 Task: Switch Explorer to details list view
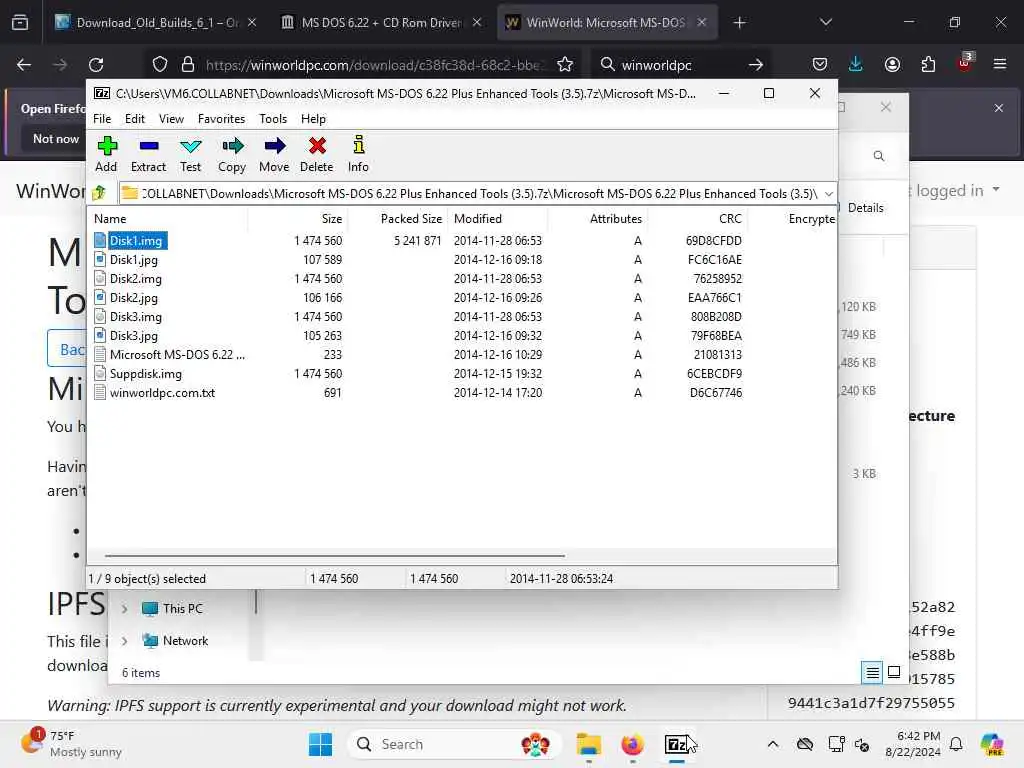(872, 672)
